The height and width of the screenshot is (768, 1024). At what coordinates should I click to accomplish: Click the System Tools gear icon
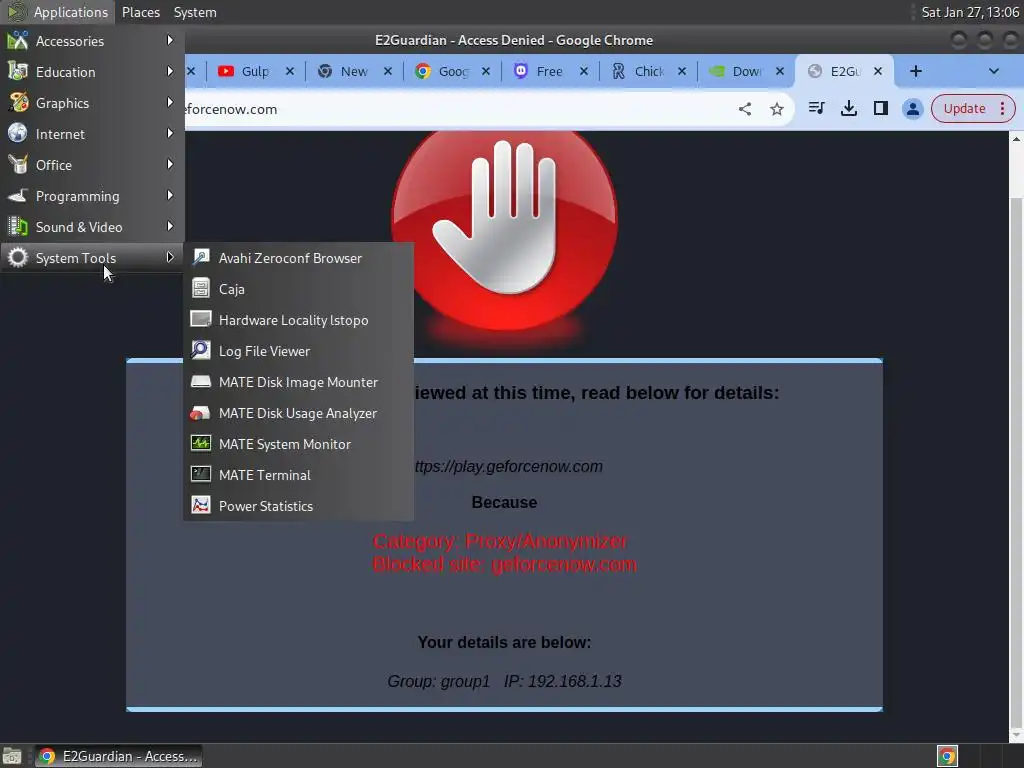18,257
